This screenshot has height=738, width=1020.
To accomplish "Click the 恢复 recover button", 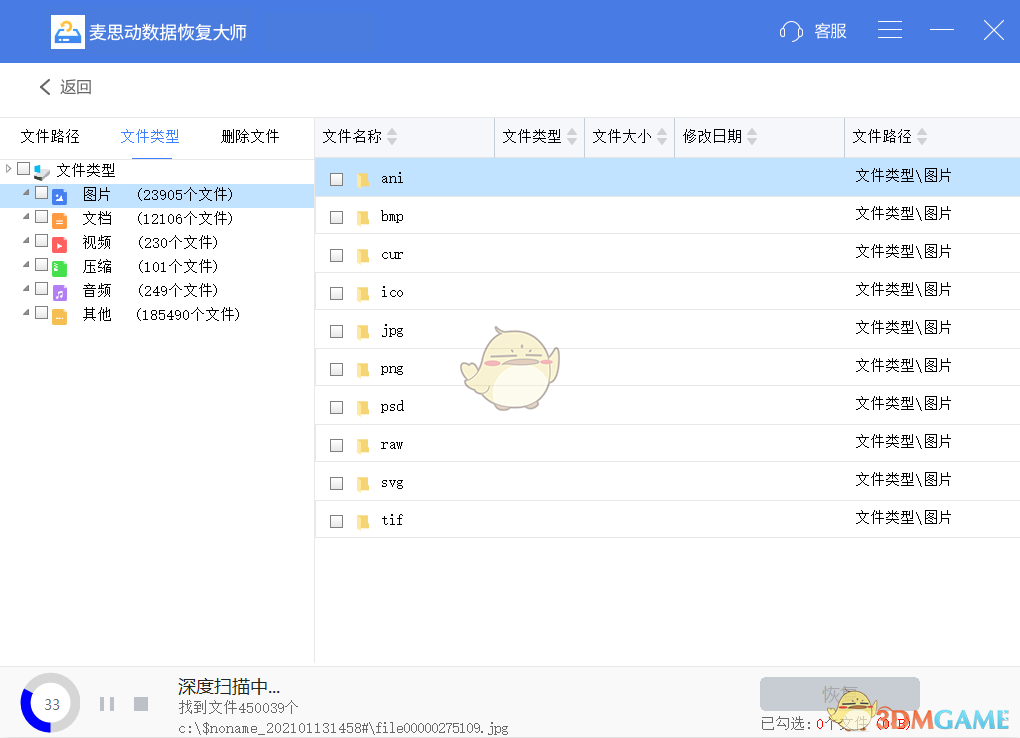I will pos(839,694).
